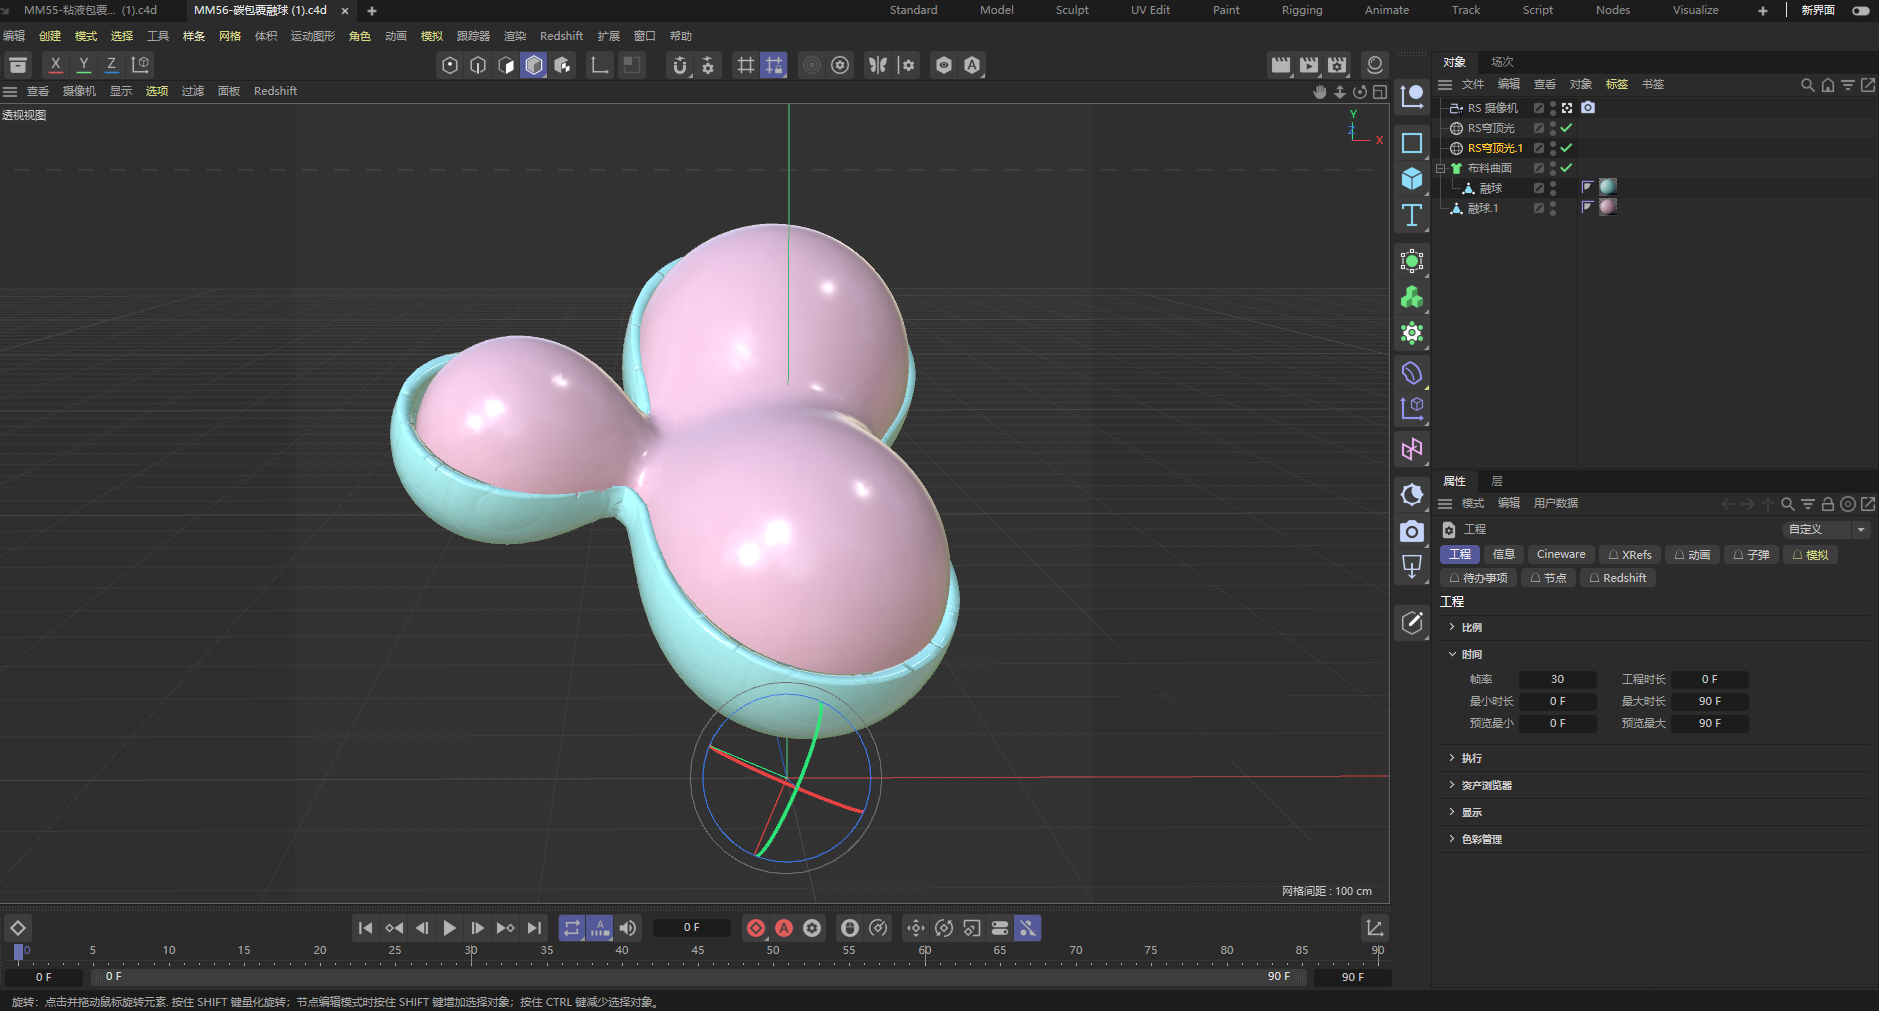Open the 自定义 dropdown in attributes
Viewport: 1879px width, 1011px height.
pyautogui.click(x=1826, y=529)
